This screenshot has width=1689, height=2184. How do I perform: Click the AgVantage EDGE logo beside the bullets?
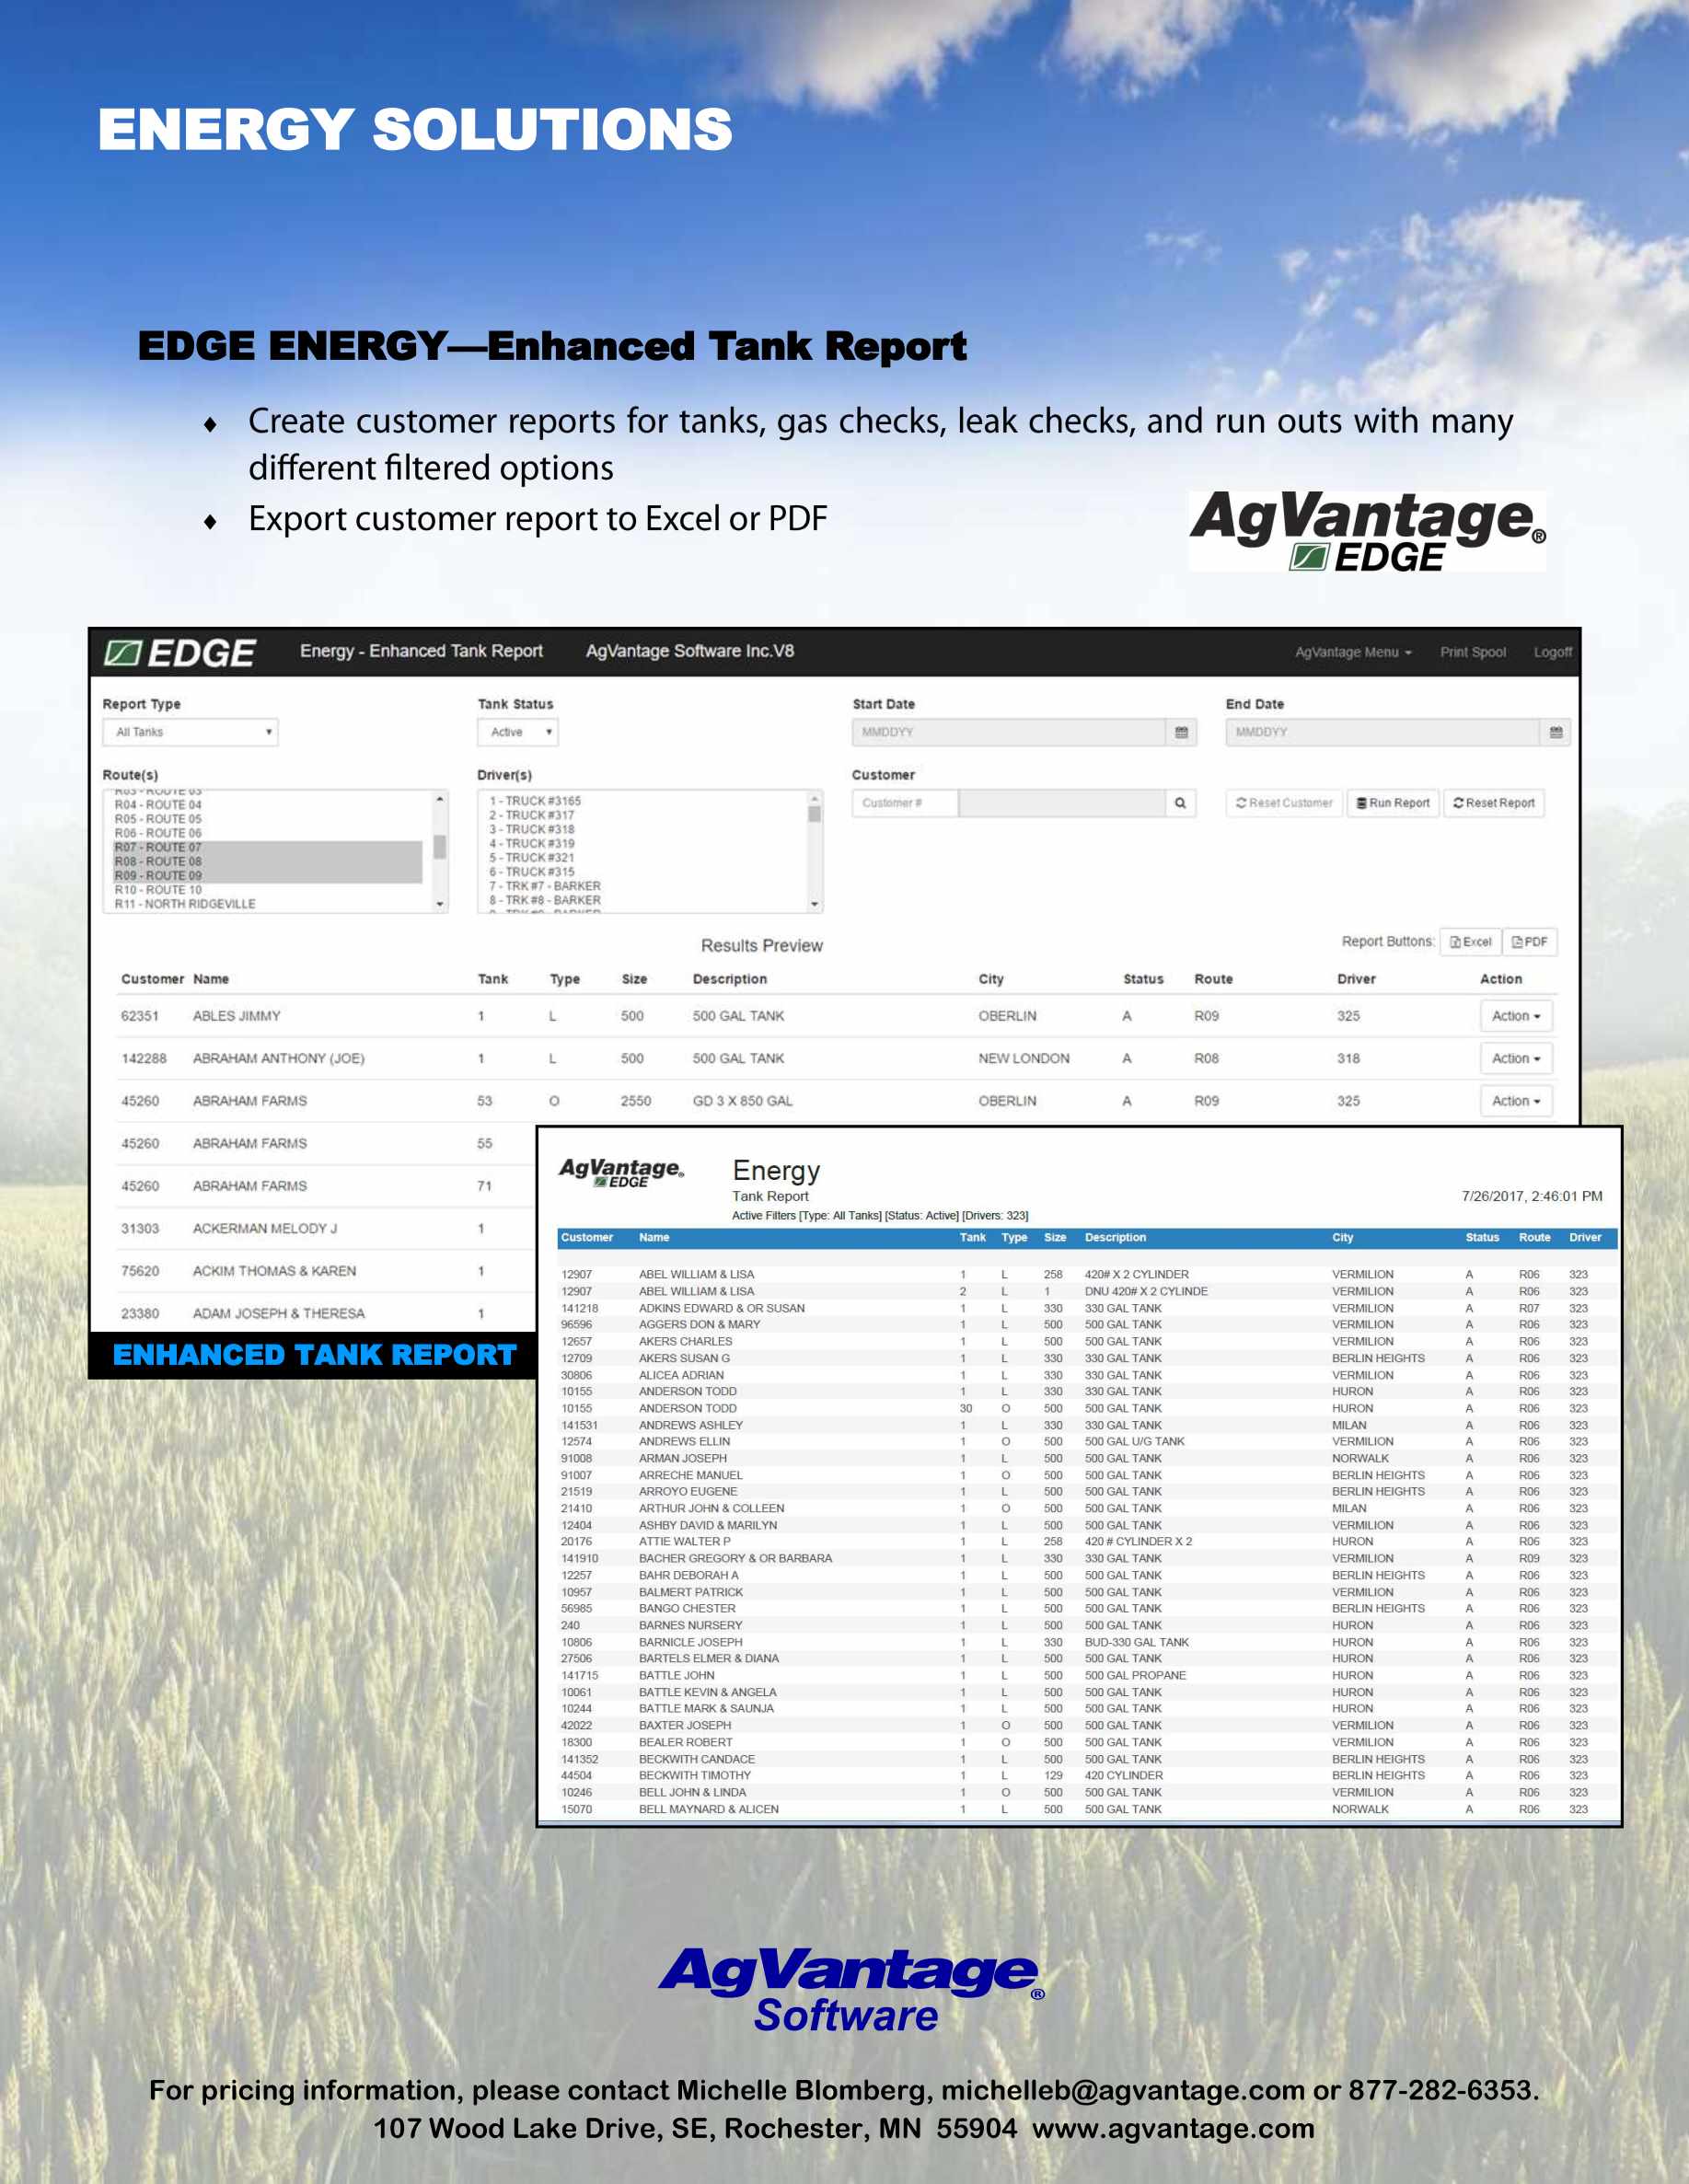tap(1367, 531)
